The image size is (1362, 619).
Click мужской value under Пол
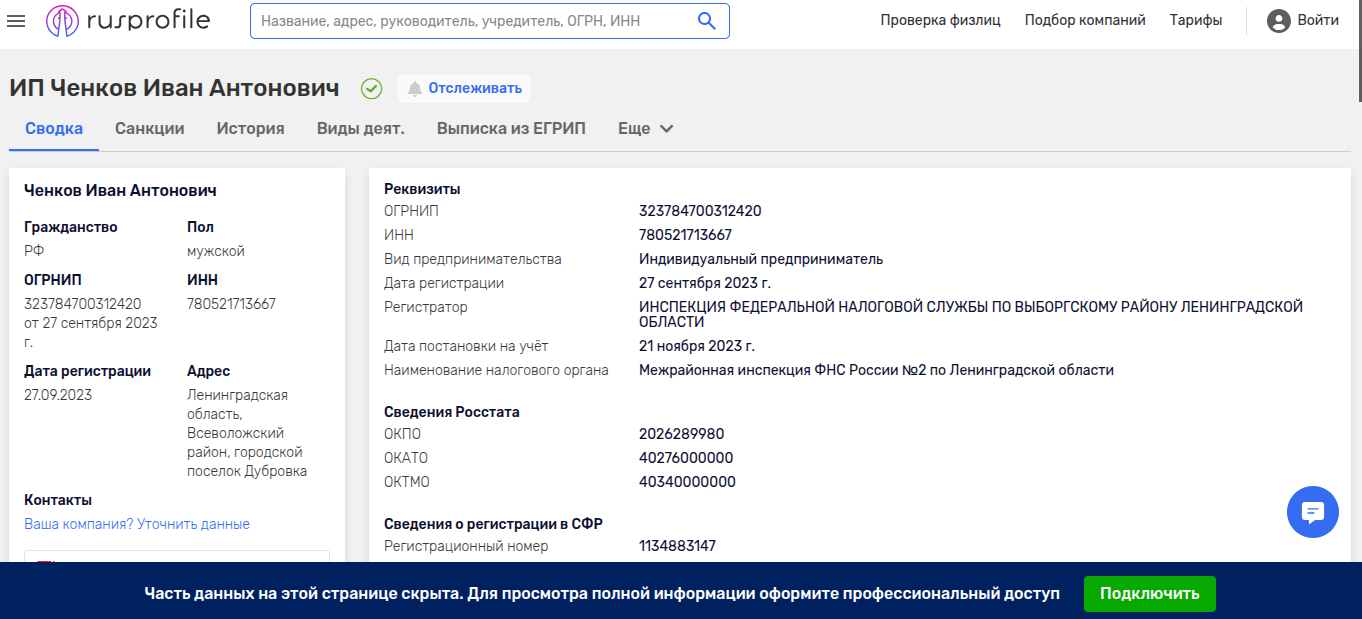[x=216, y=251]
